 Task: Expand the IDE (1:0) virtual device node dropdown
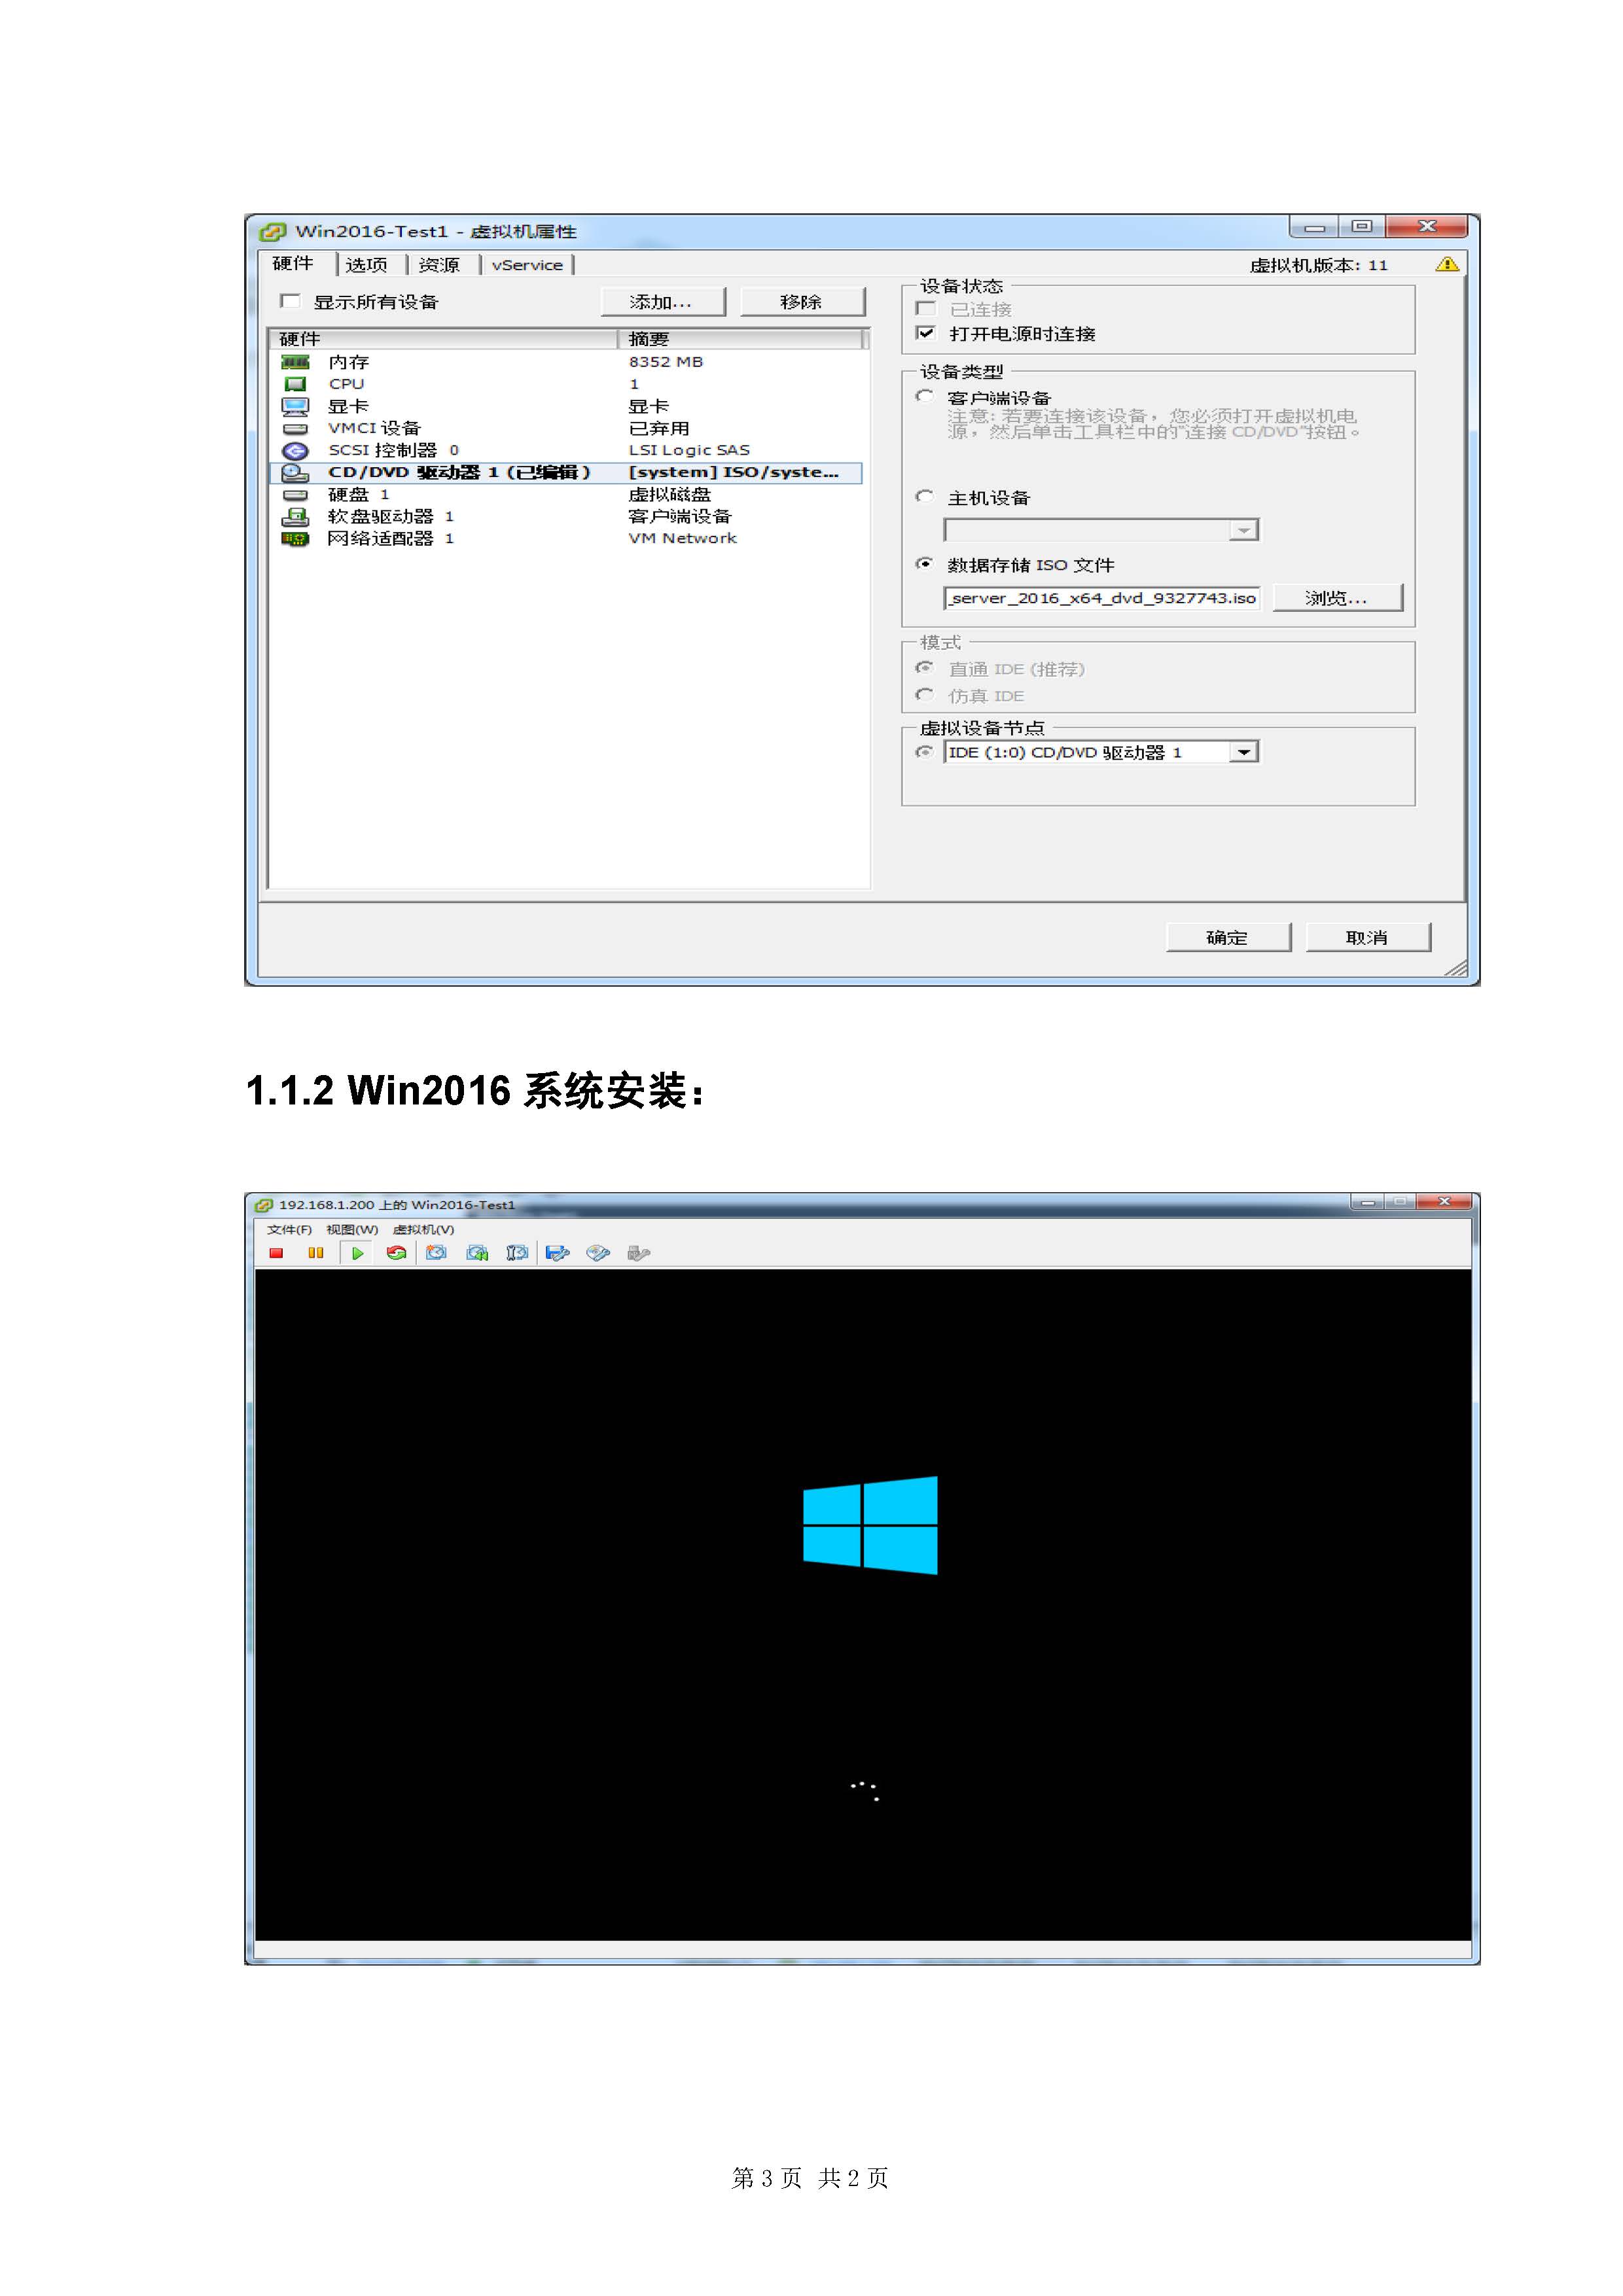pyautogui.click(x=1243, y=752)
